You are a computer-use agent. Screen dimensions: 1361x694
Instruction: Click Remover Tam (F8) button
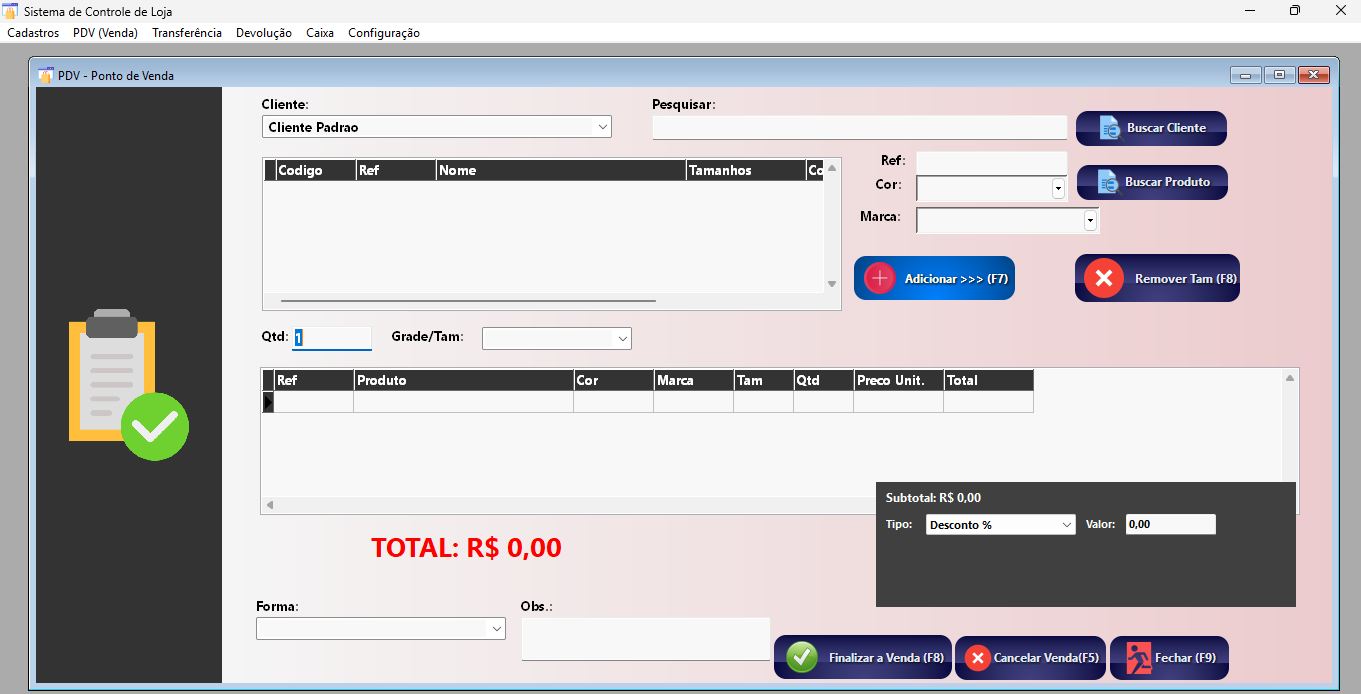click(1157, 278)
